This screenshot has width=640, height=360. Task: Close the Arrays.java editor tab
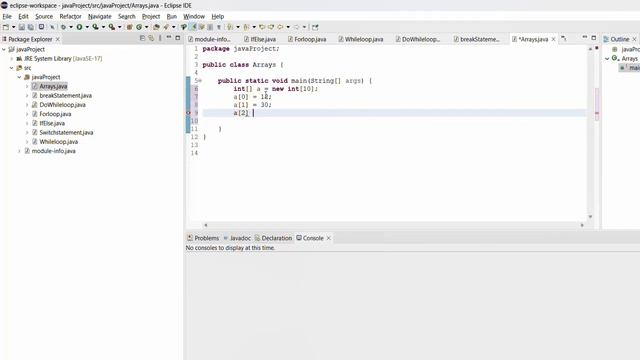tap(553, 39)
